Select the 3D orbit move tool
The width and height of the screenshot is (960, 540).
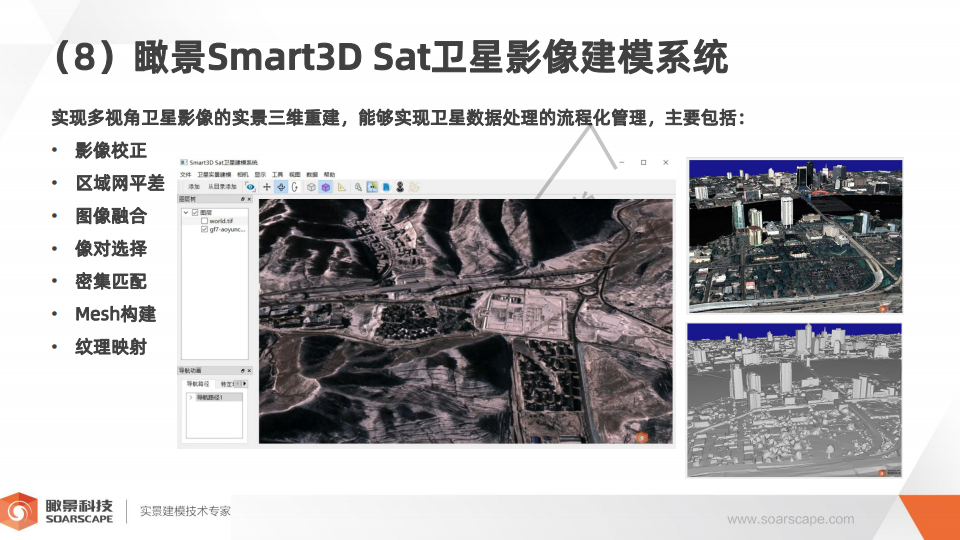(281, 187)
